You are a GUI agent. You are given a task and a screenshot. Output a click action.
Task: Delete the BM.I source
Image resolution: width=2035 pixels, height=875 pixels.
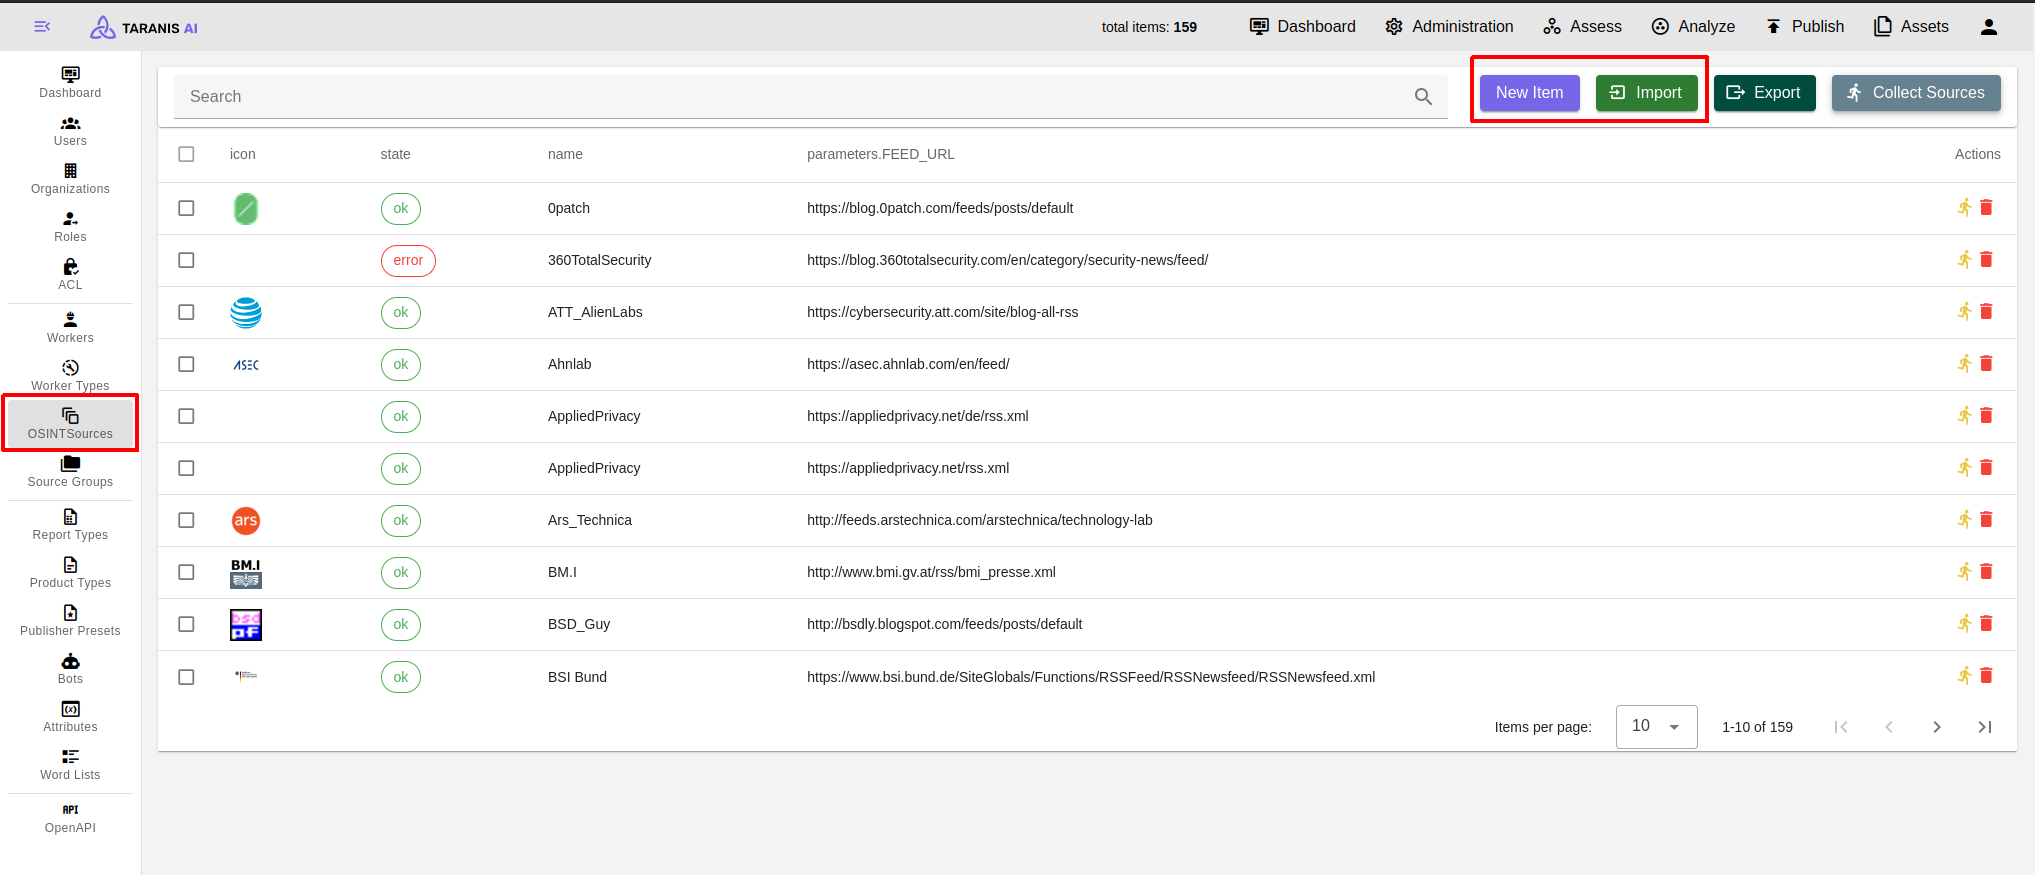pyautogui.click(x=1986, y=572)
